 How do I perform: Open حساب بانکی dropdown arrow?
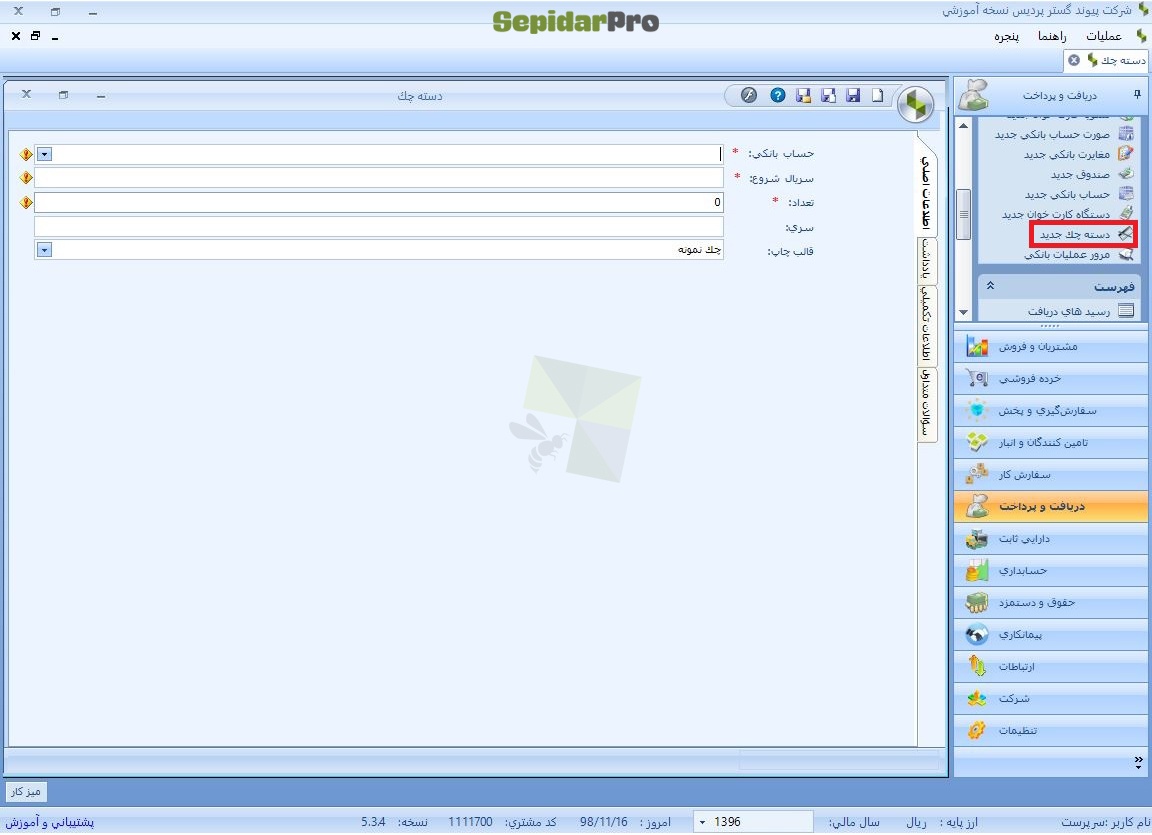click(44, 154)
